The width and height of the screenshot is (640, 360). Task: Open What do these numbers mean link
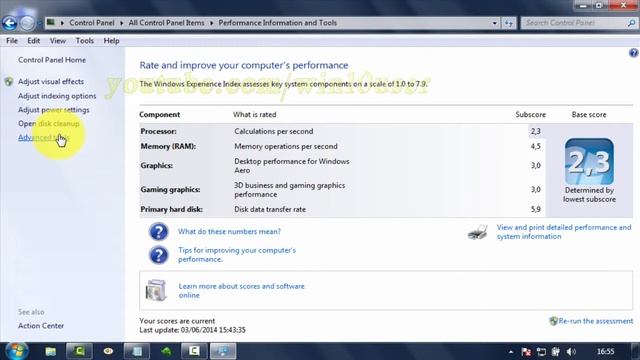click(x=229, y=231)
